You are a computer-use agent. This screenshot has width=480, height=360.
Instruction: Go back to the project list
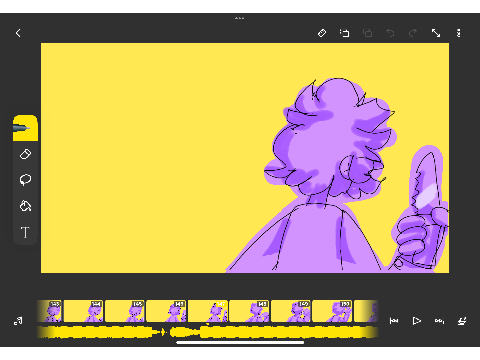pos(18,33)
